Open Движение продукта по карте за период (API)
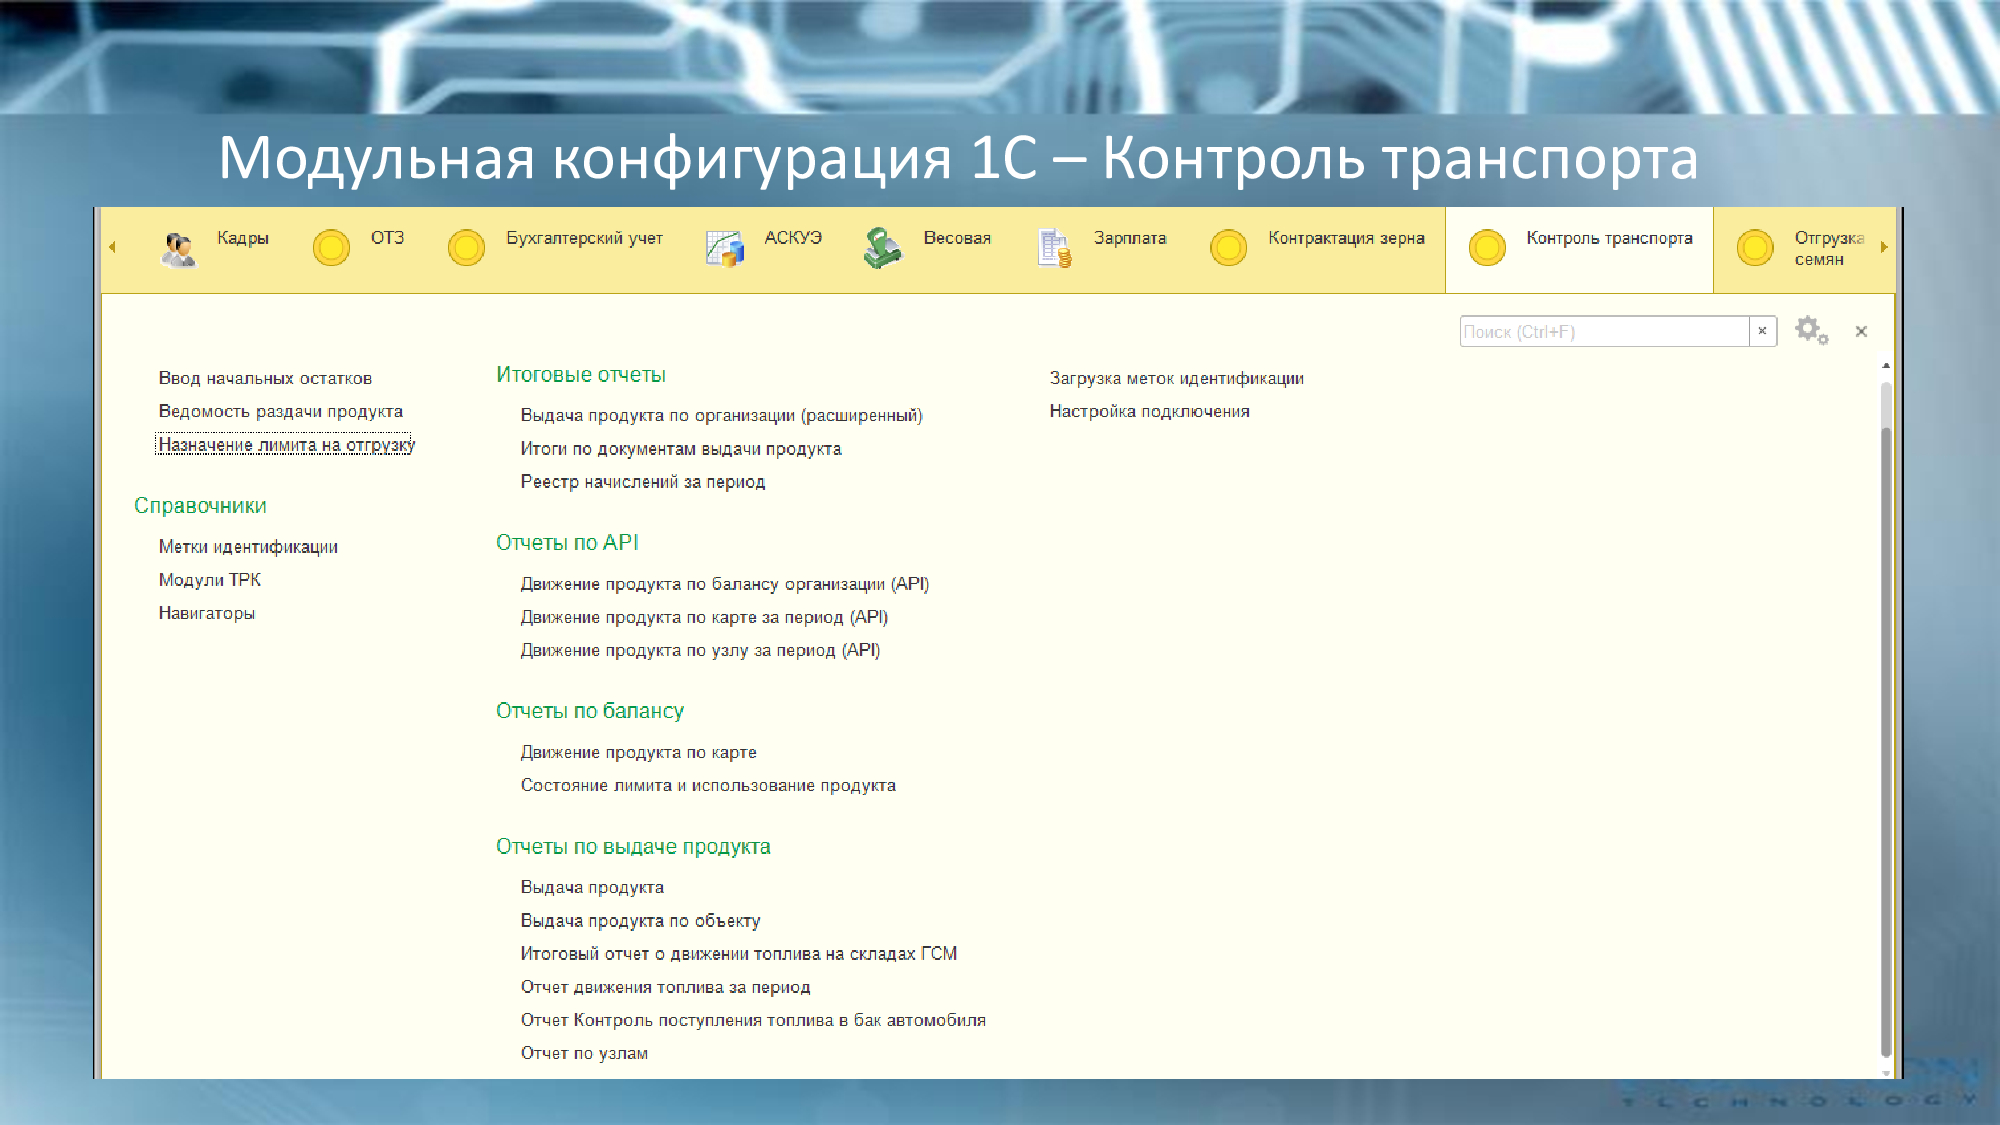 coord(704,617)
